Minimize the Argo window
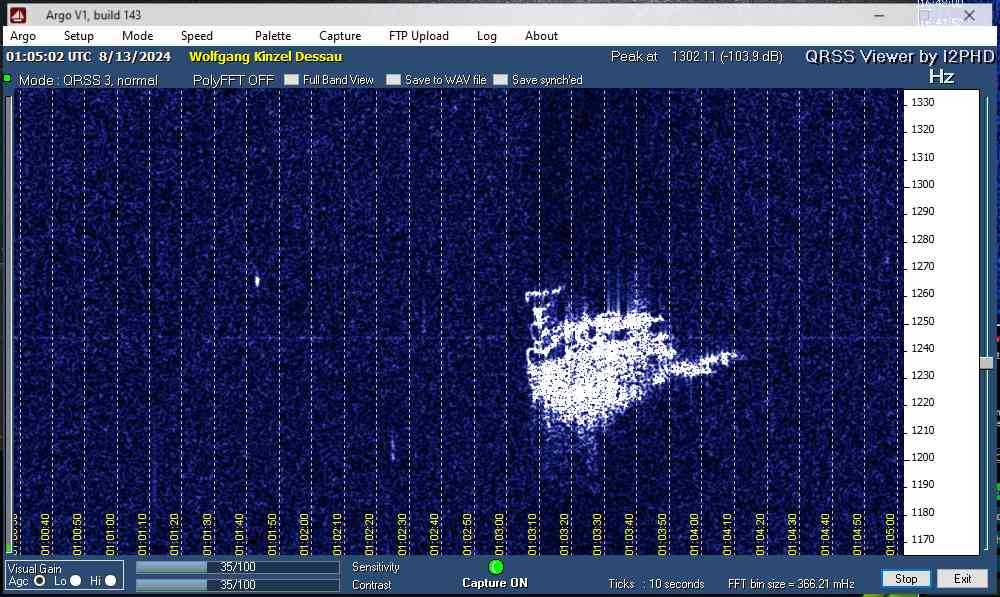Viewport: 1000px width, 597px height. tap(879, 15)
